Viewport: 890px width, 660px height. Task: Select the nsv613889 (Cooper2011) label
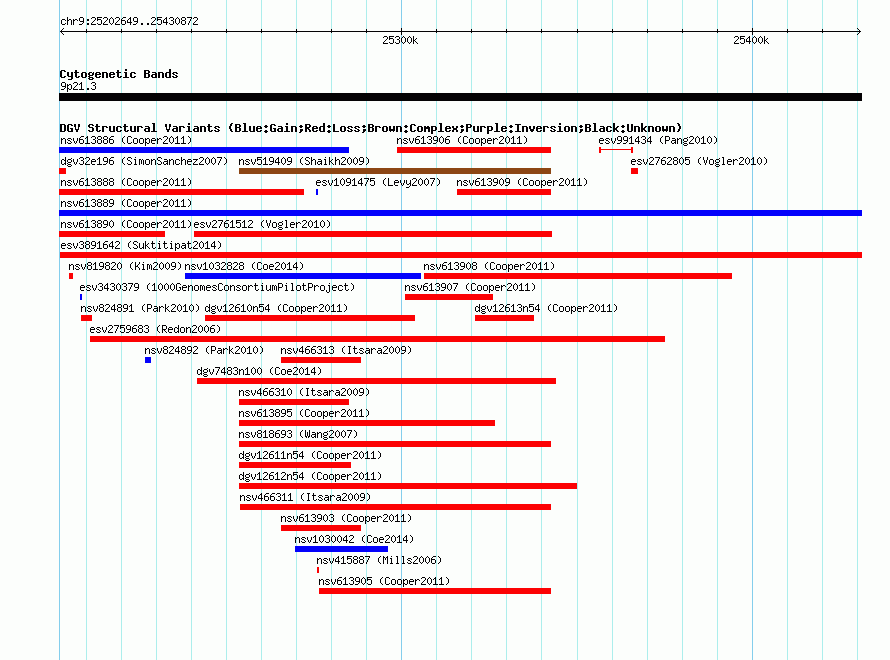(126, 203)
